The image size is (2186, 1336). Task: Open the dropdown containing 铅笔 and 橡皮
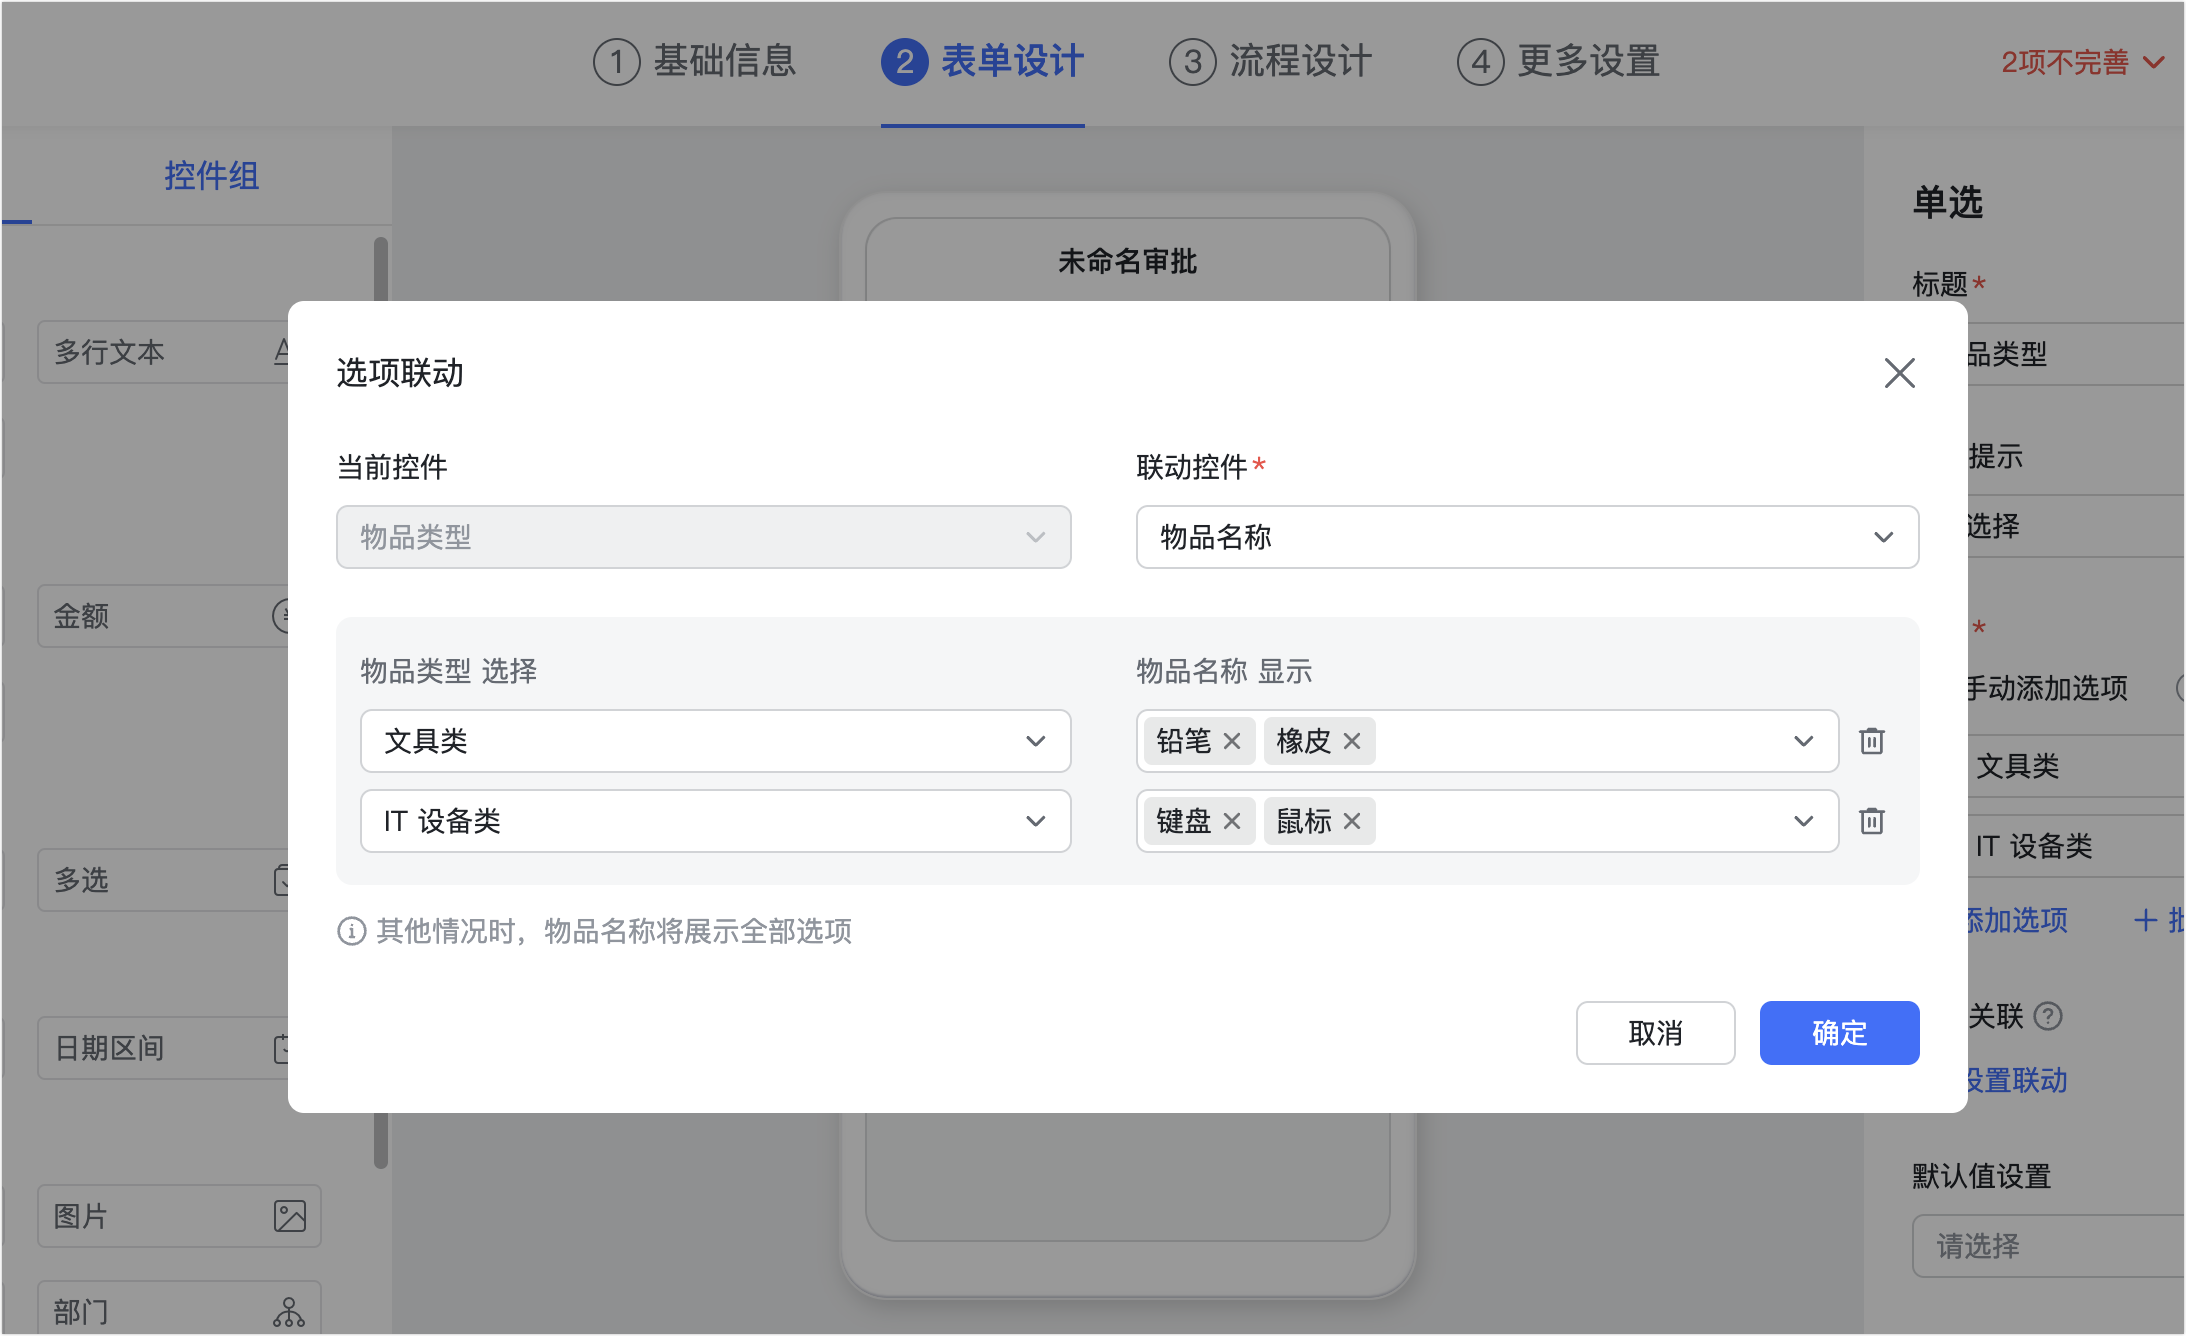click(x=1487, y=741)
